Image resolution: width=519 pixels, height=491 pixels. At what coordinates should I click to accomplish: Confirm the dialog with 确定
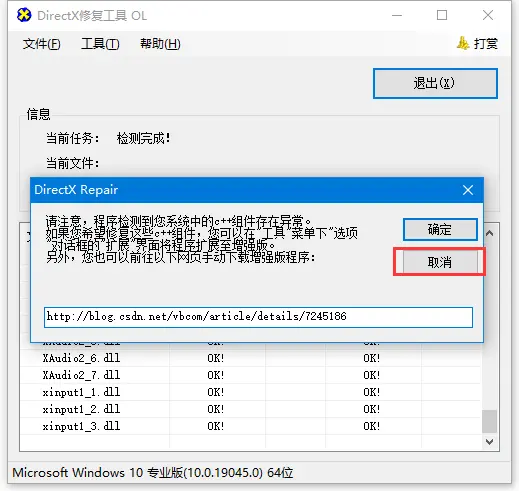coord(440,229)
